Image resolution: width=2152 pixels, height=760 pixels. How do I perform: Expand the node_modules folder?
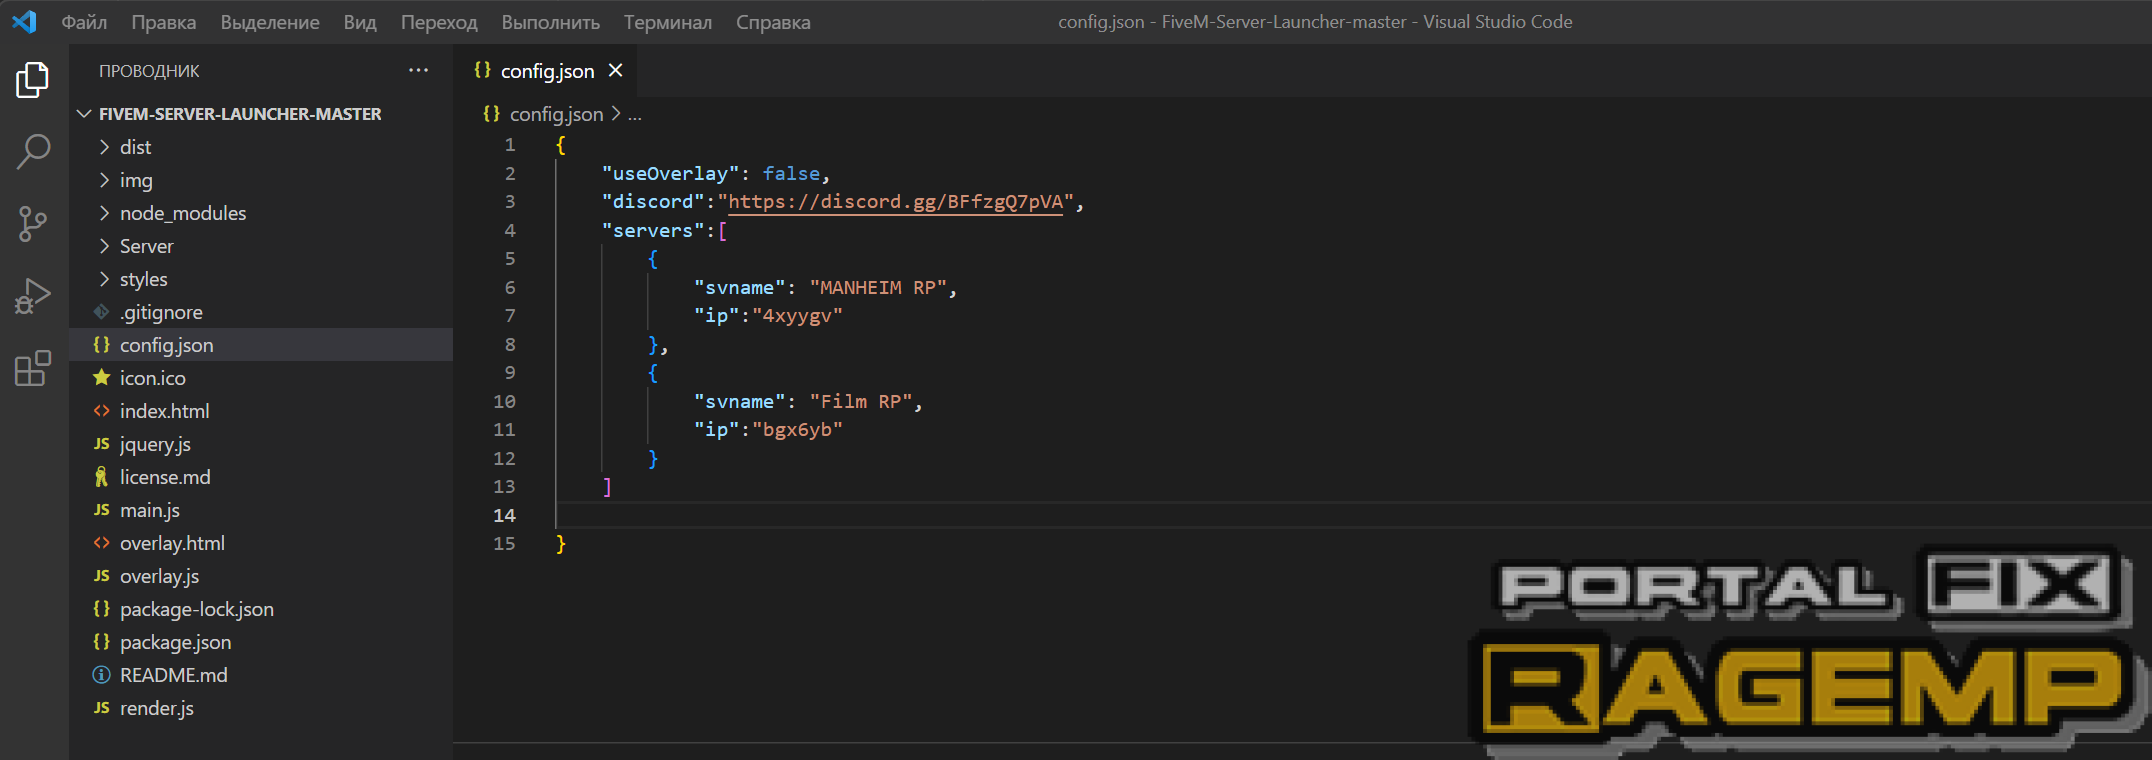click(x=104, y=213)
